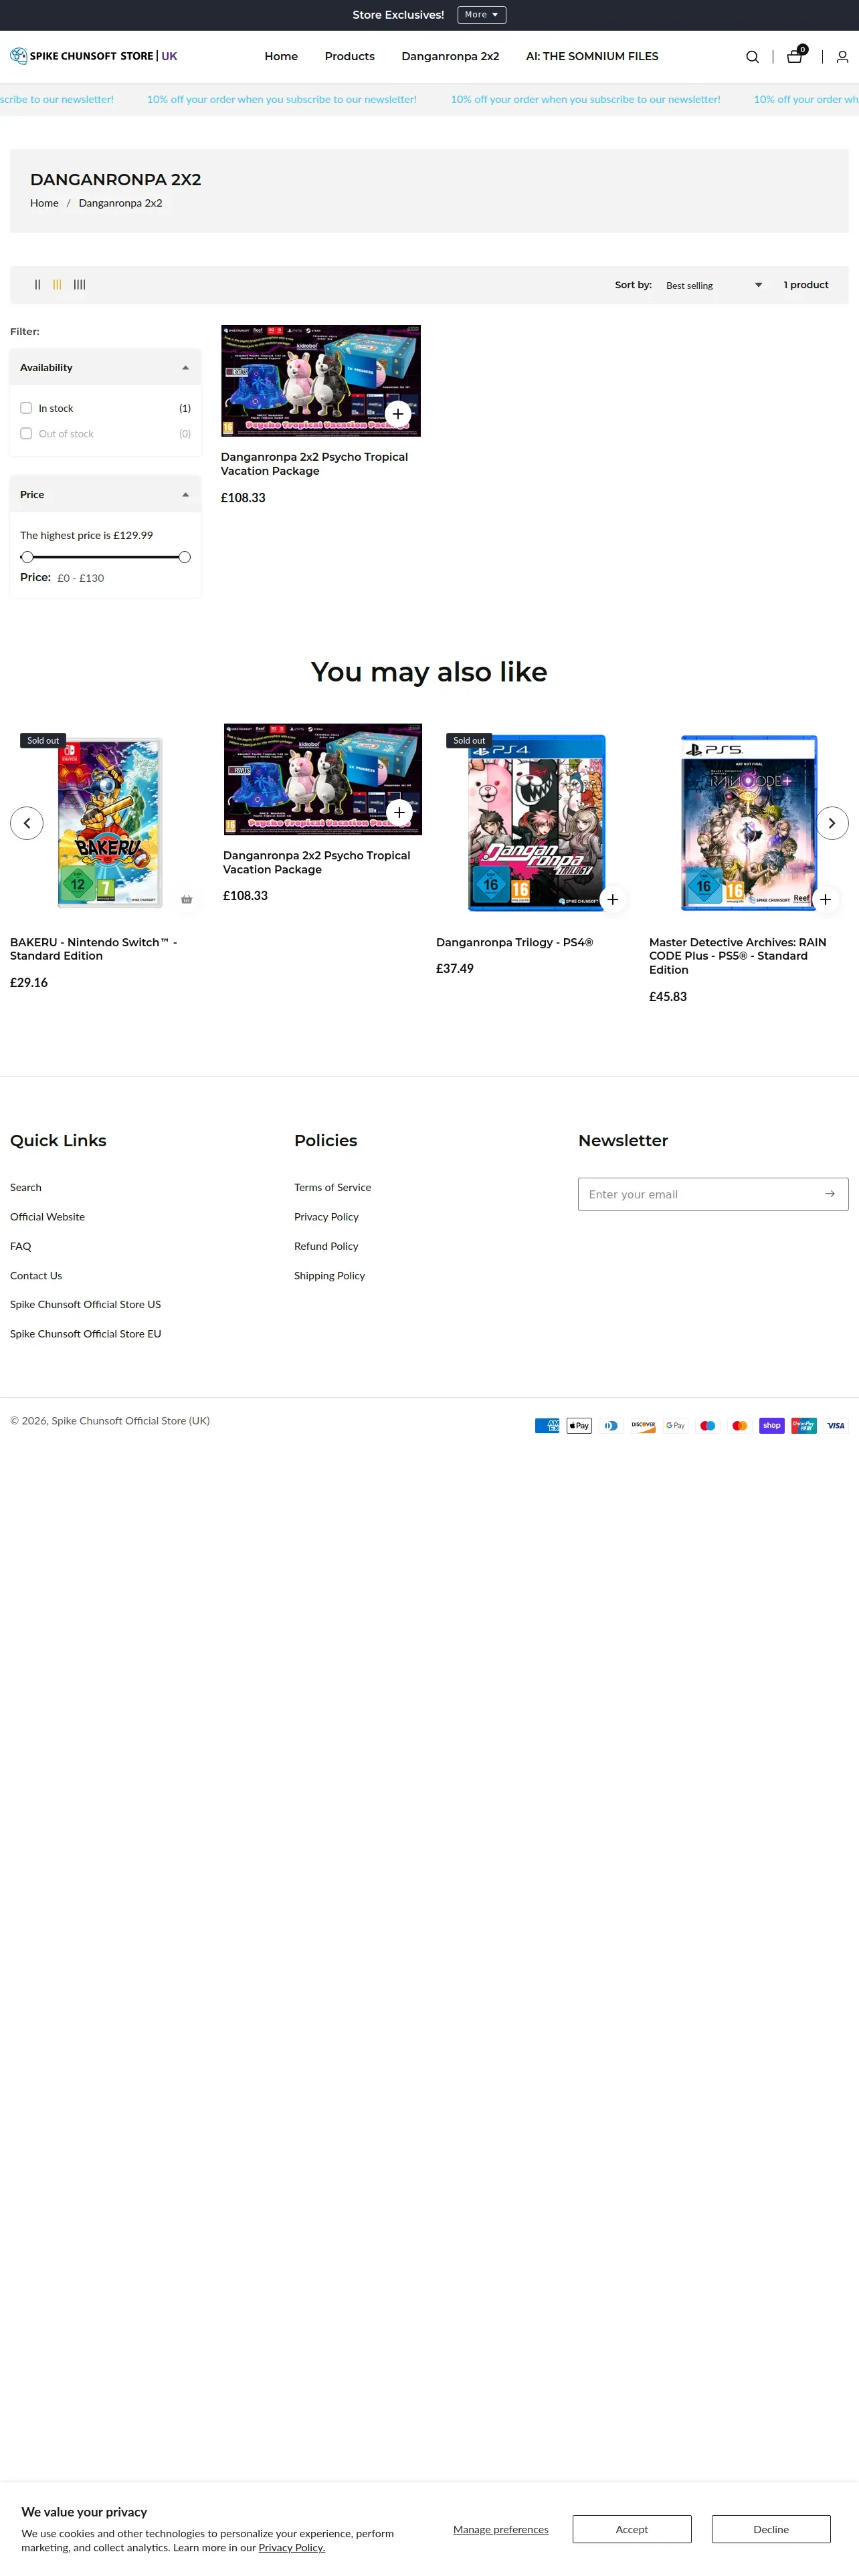This screenshot has width=859, height=2576.
Task: Open the account profile icon
Action: click(842, 57)
